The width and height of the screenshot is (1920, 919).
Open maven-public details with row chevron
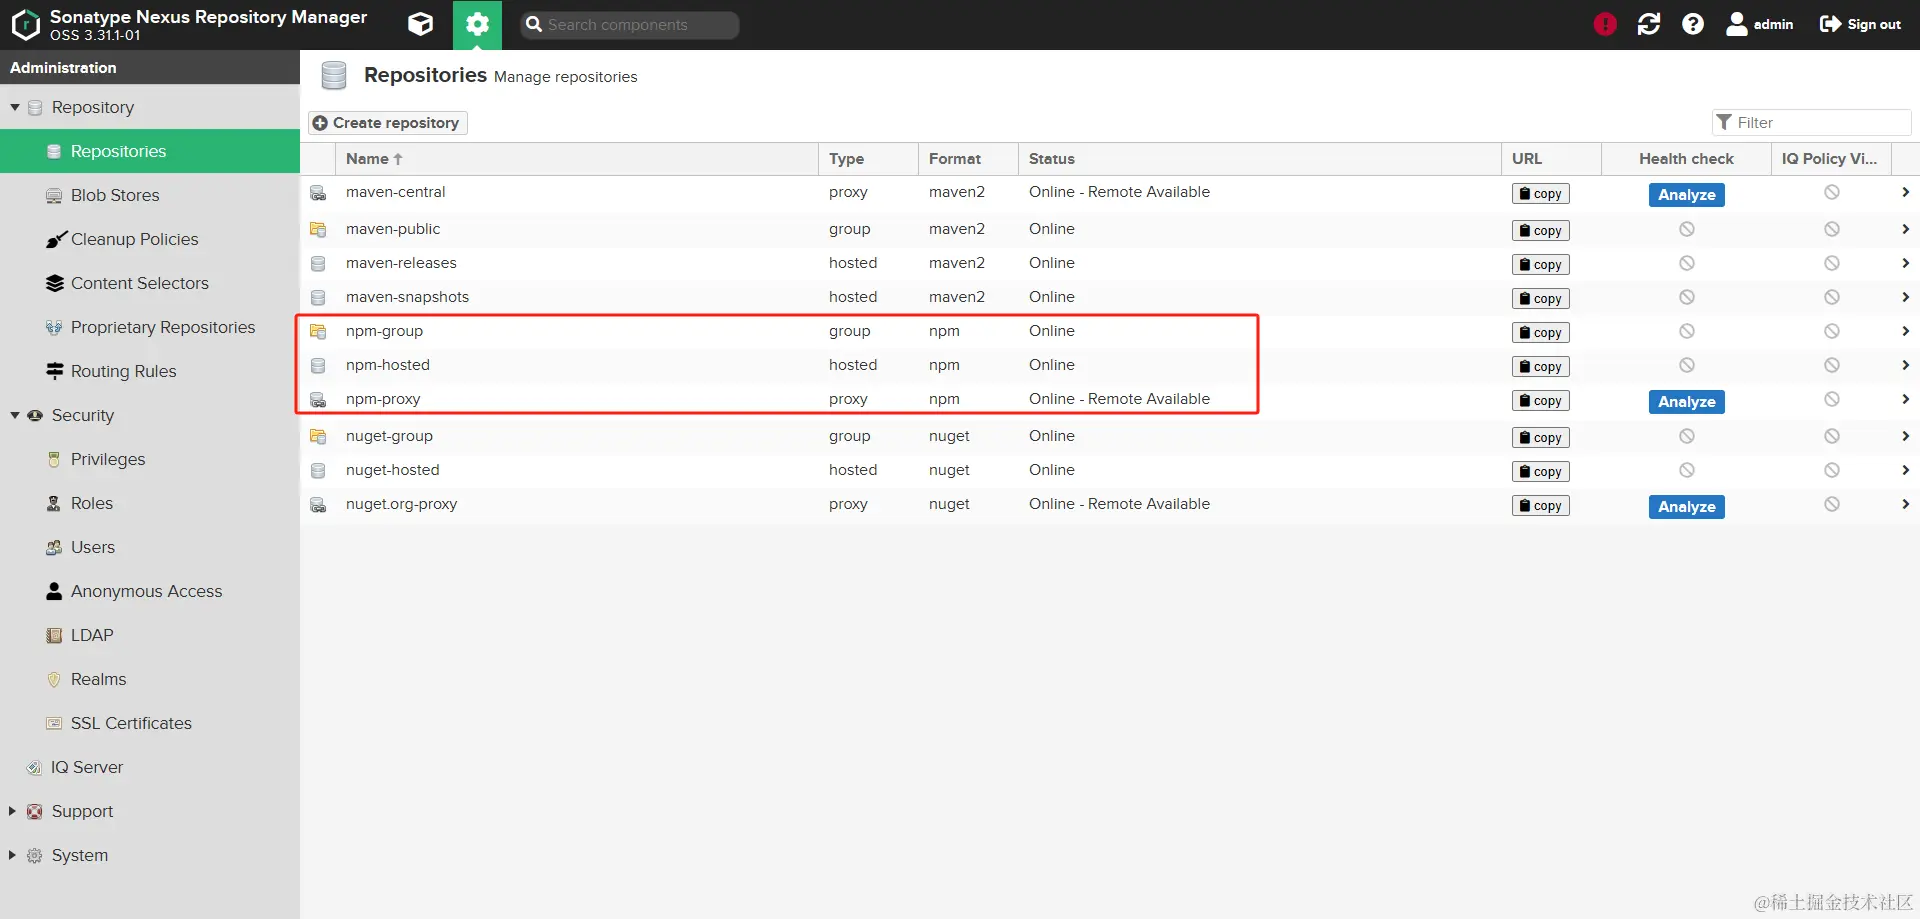pos(1905,229)
